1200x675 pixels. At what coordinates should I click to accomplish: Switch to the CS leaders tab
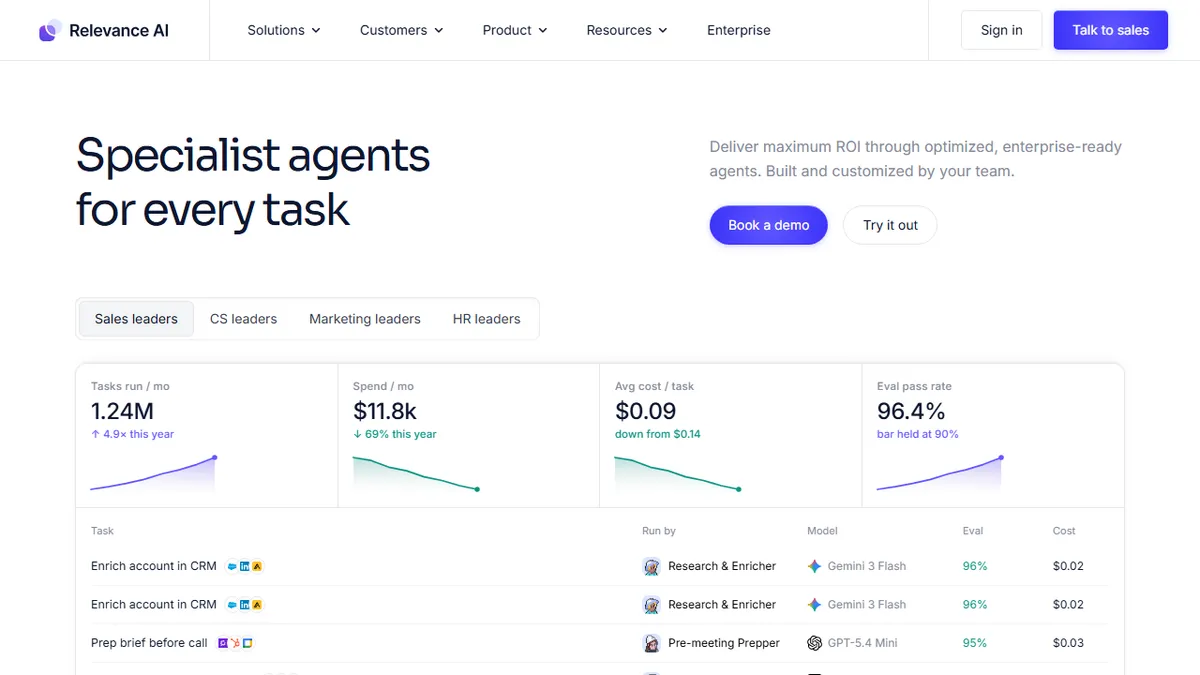[x=243, y=319]
